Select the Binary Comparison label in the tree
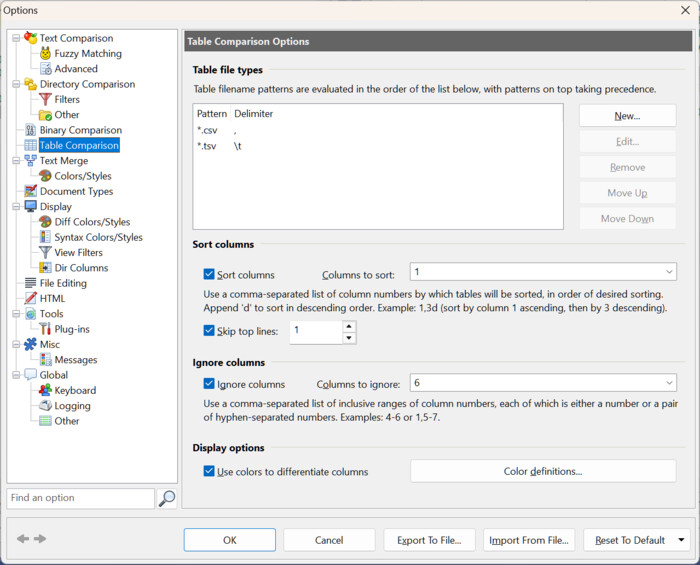Viewport: 700px width, 565px height. 81,130
